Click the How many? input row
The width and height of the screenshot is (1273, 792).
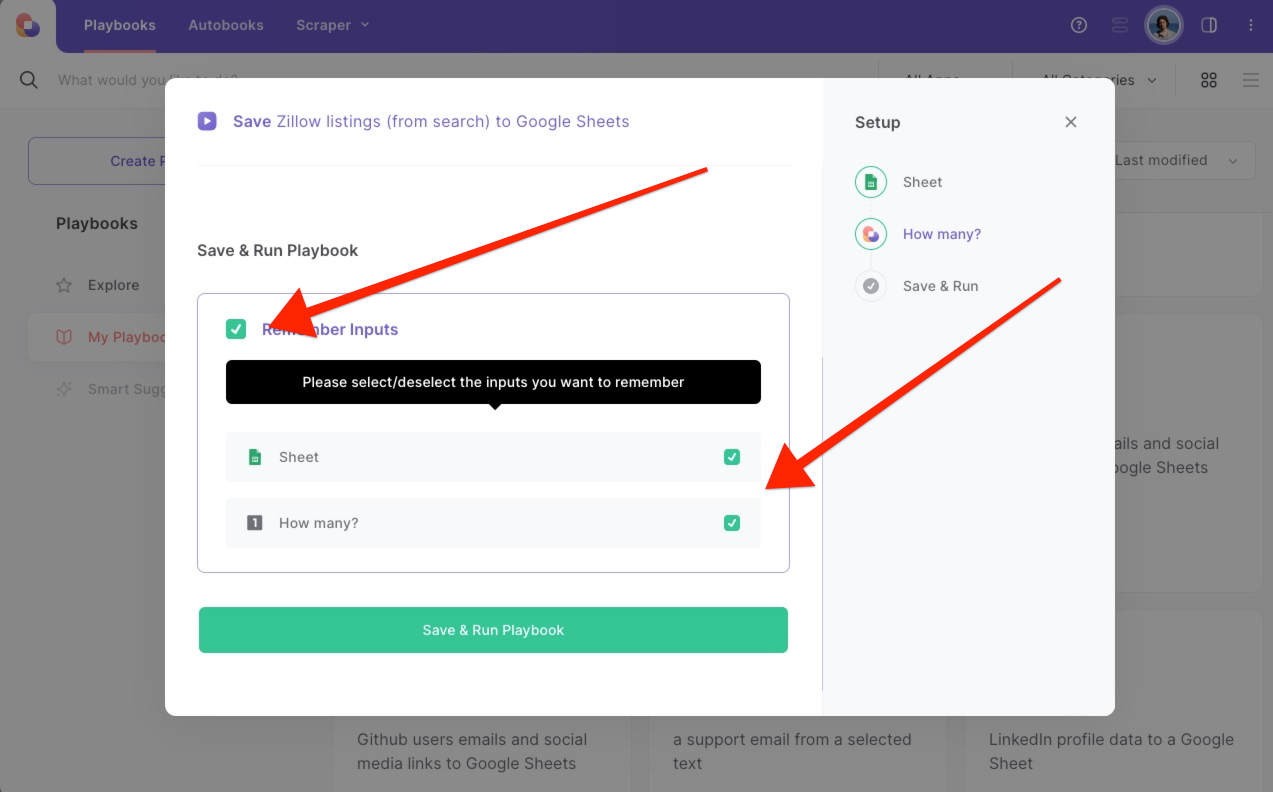(x=493, y=523)
